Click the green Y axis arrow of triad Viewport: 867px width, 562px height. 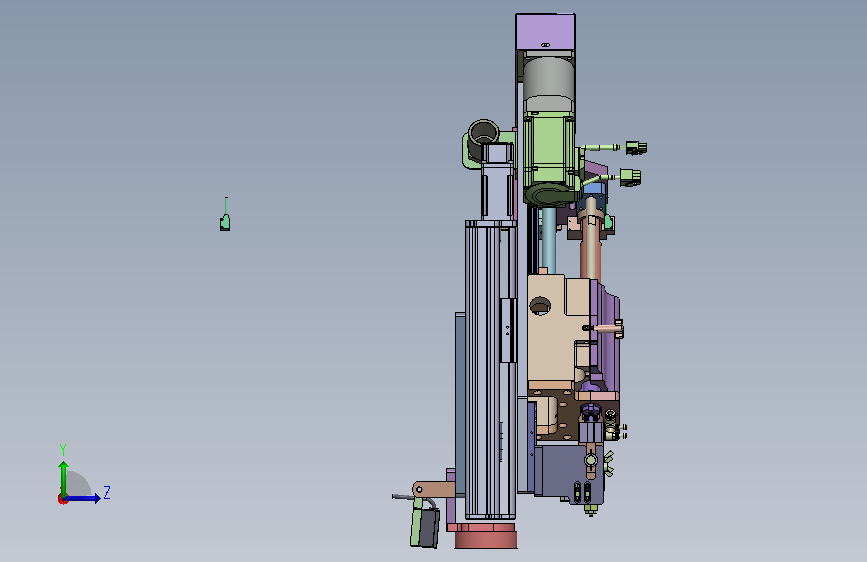(x=64, y=479)
